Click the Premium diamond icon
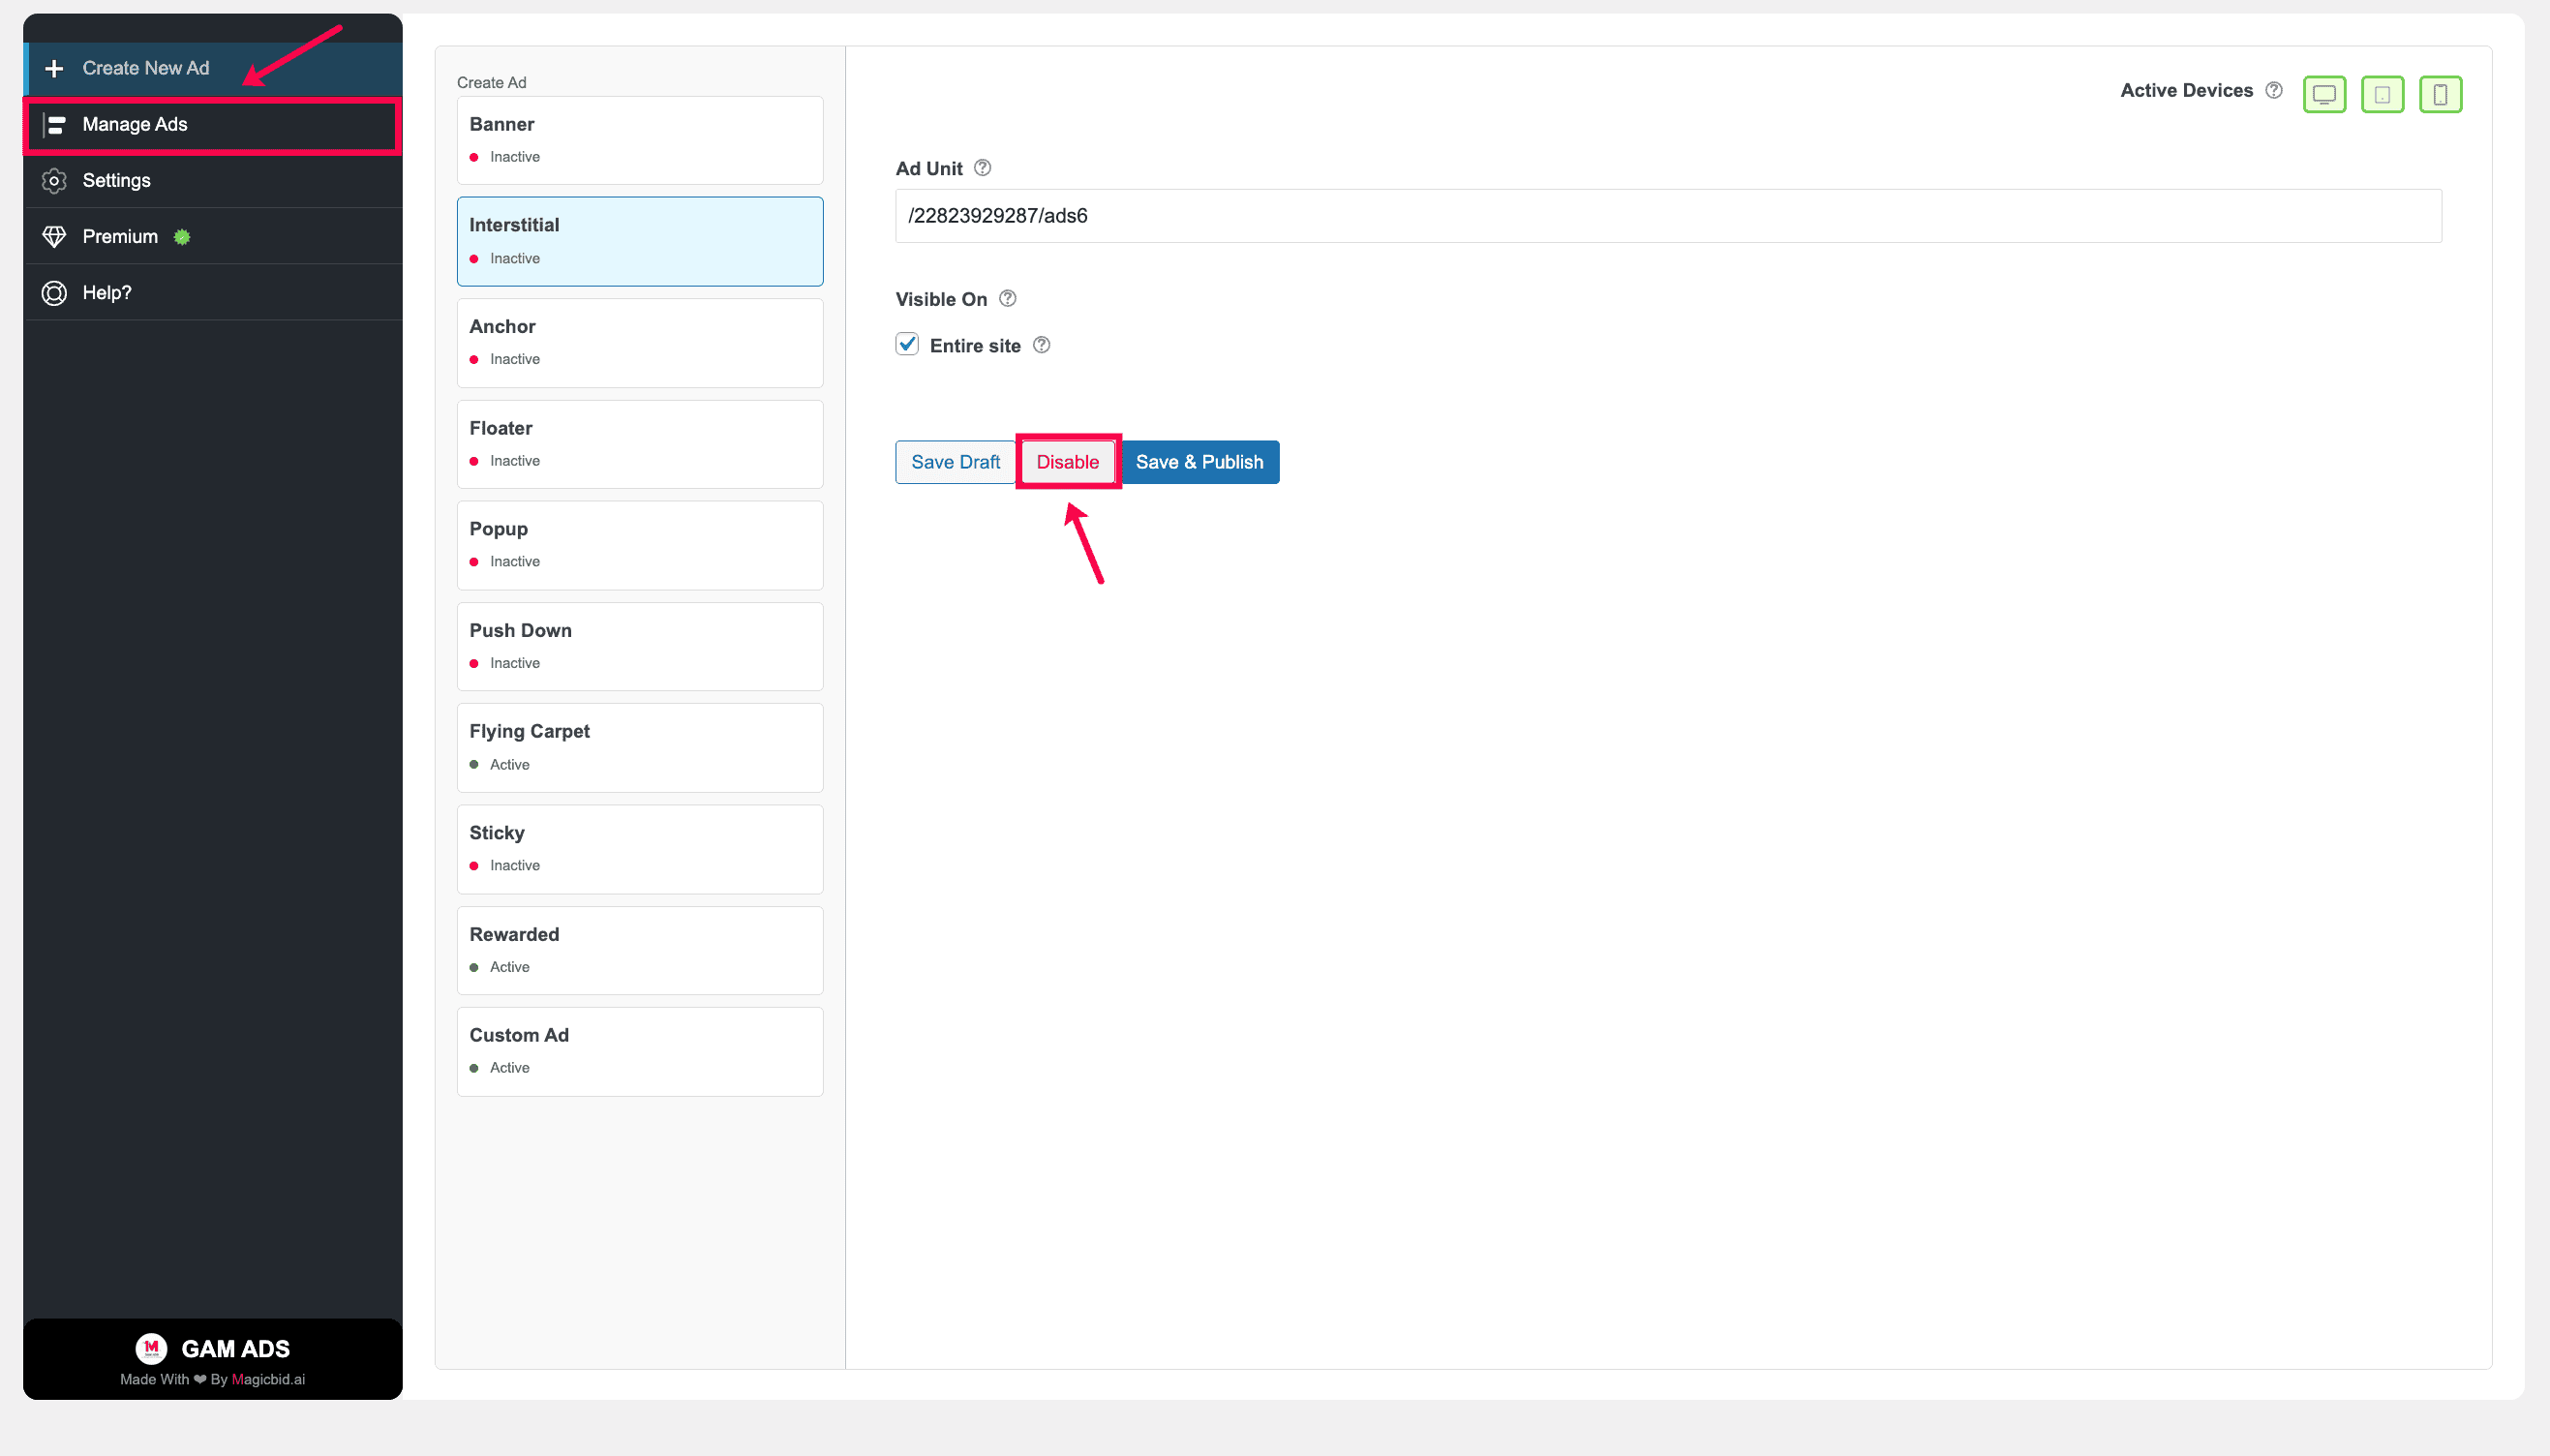Viewport: 2550px width, 1456px height. (54, 237)
